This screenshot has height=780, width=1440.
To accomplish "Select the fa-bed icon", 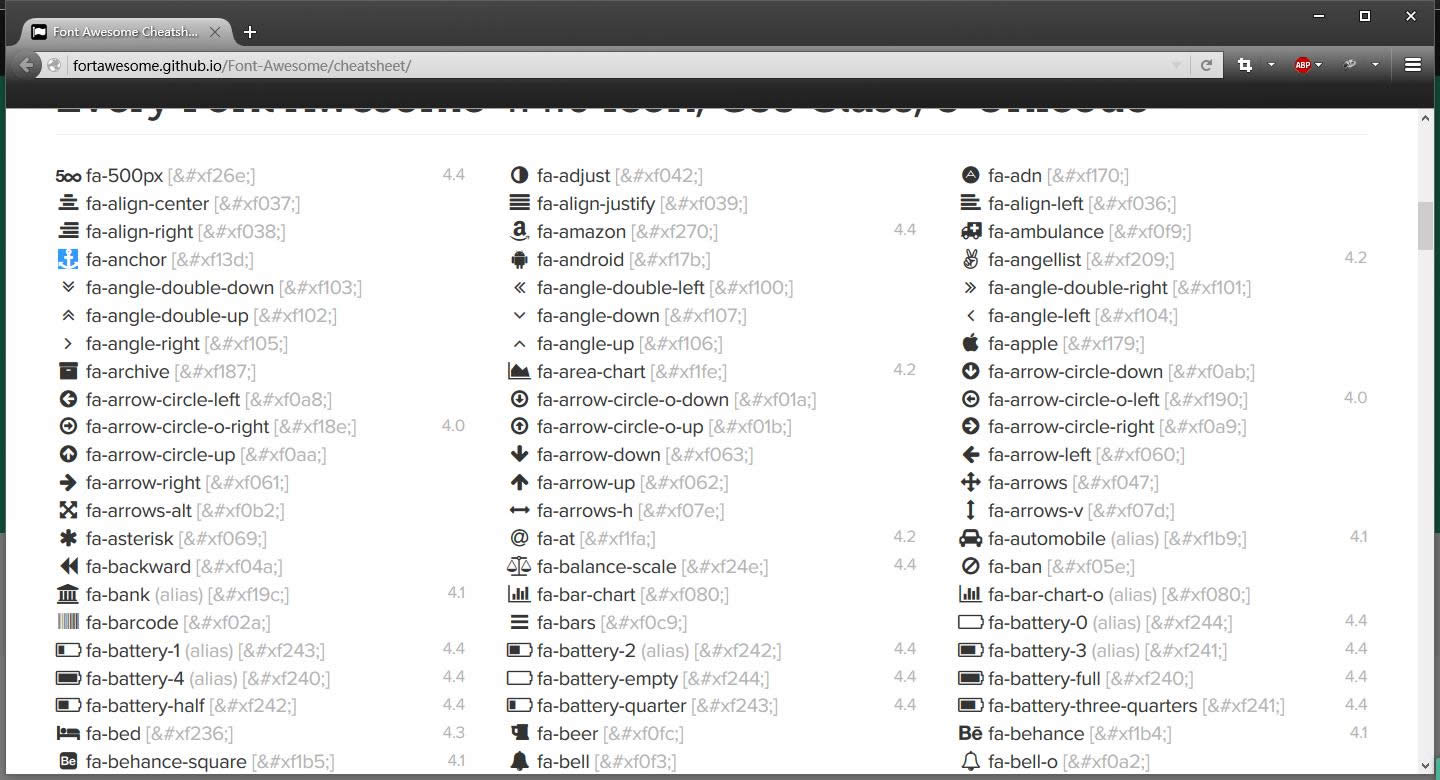I will point(67,734).
